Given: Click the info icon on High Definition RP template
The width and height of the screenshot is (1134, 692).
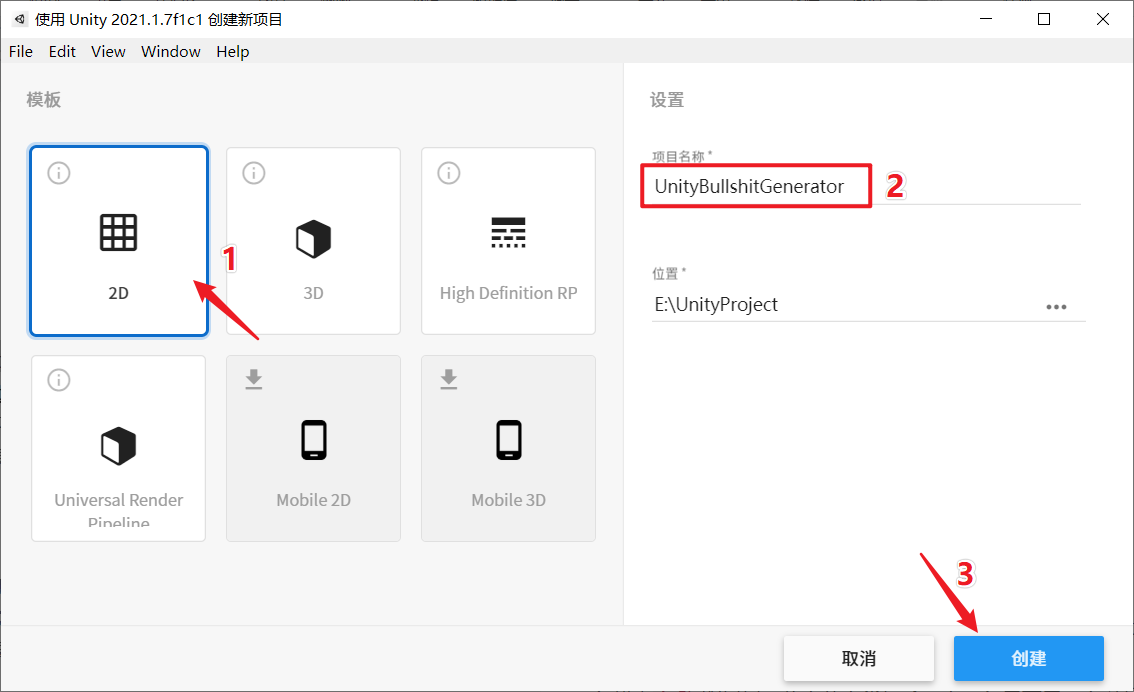Looking at the screenshot, I should [449, 173].
